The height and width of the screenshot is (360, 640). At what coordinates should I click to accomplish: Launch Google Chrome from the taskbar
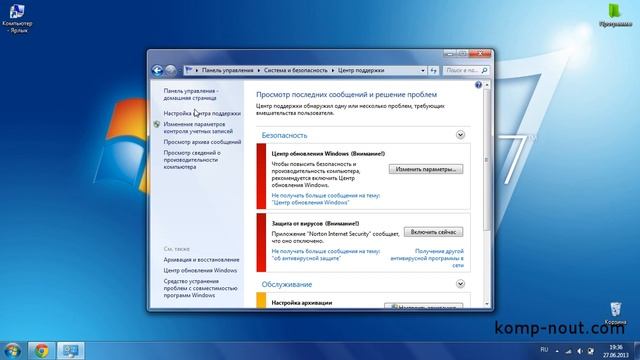point(41,351)
